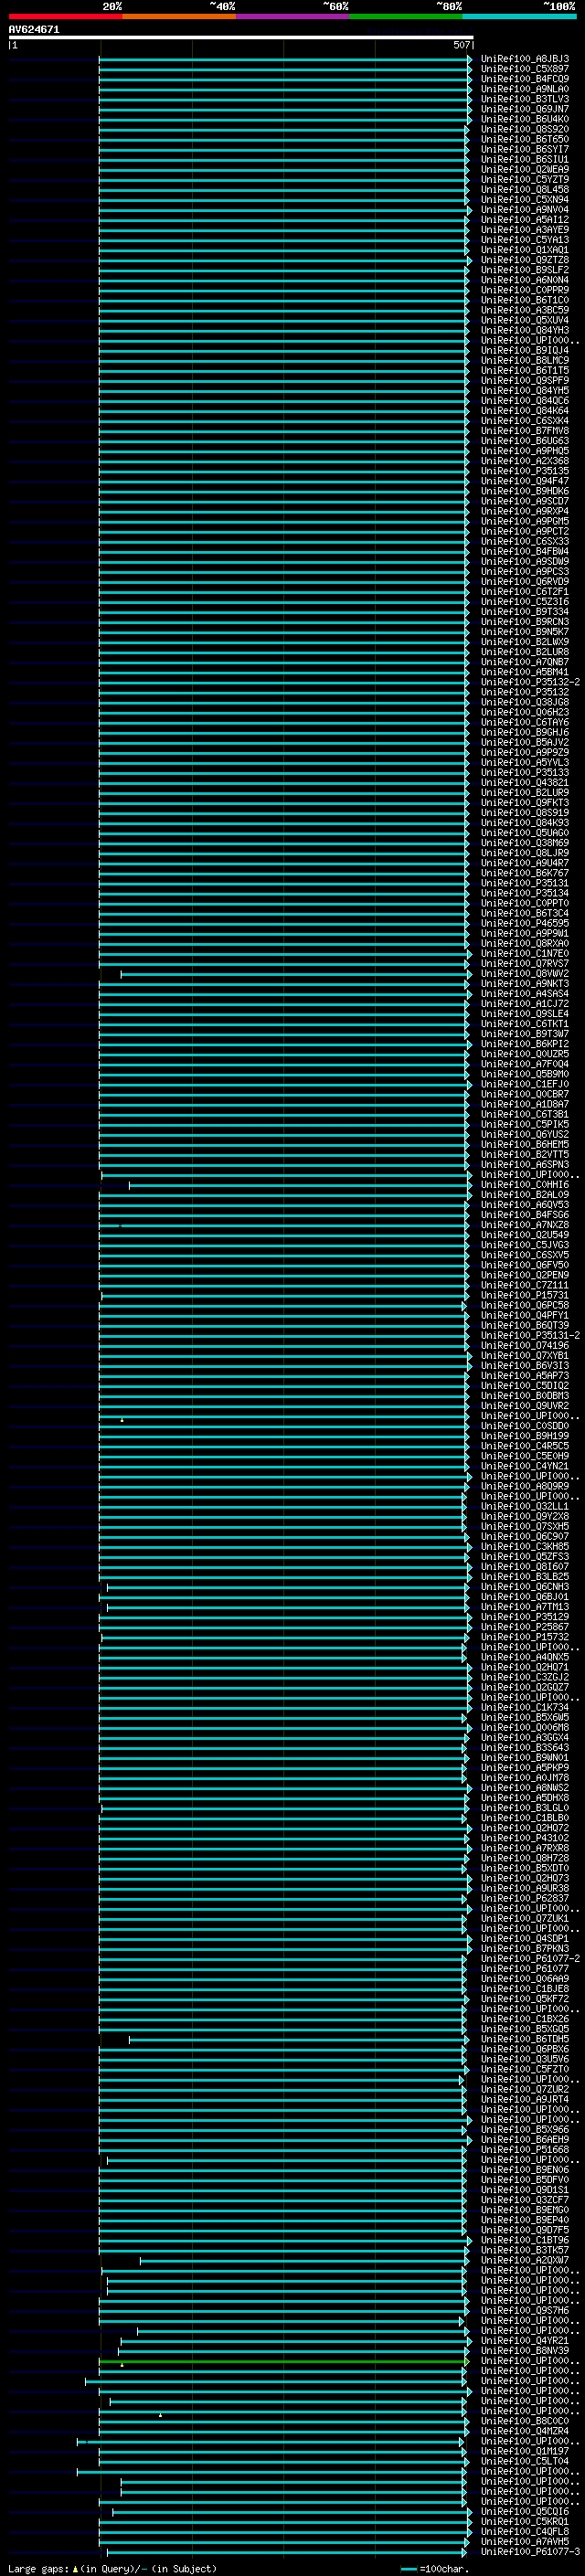Click the orange ~40% identity legend segment
Screen dimensions: 585x2576
click(179, 16)
